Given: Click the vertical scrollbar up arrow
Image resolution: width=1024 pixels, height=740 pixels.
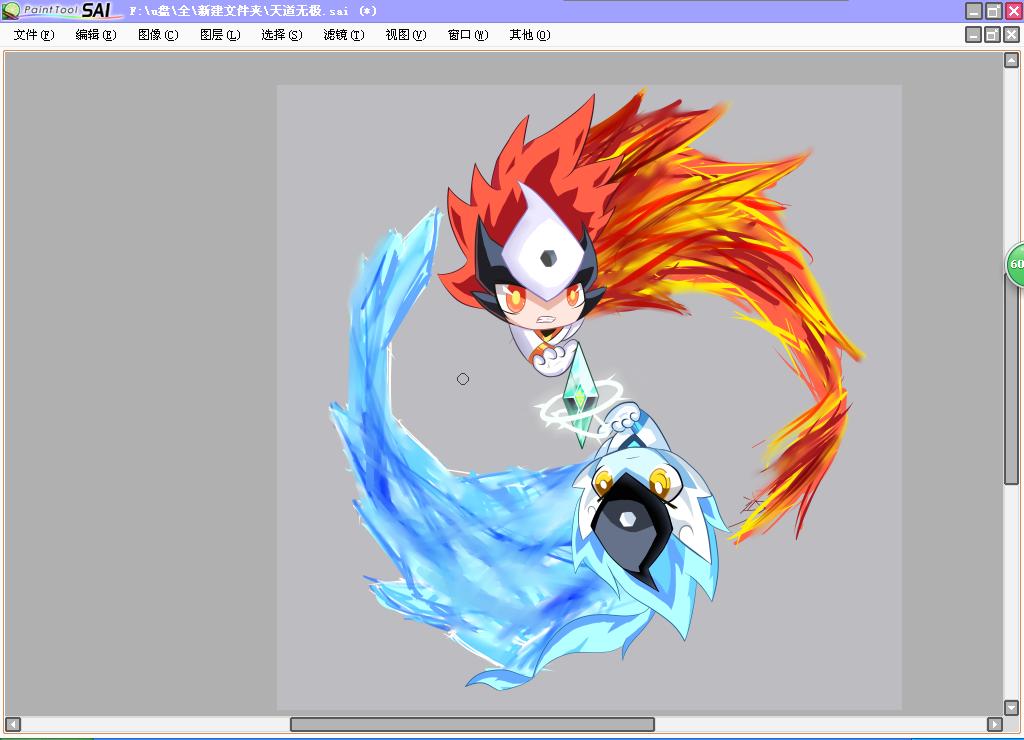Looking at the screenshot, I should [1011, 61].
